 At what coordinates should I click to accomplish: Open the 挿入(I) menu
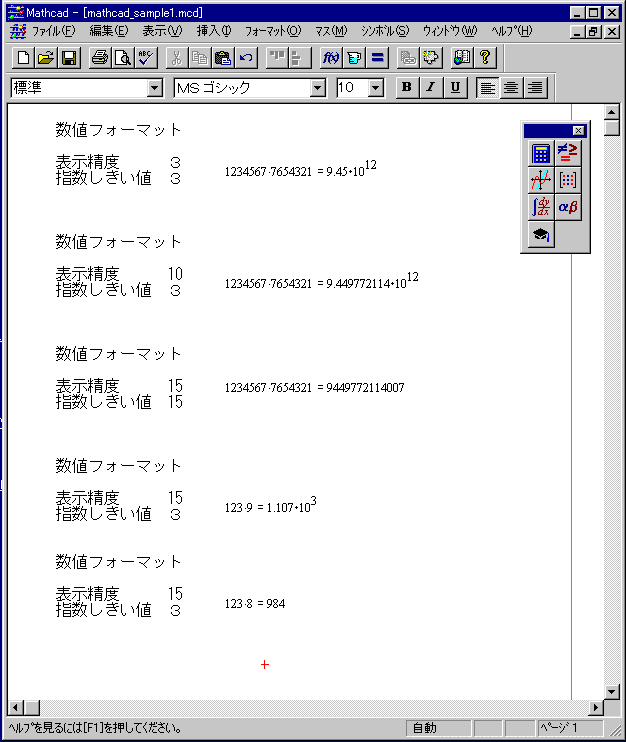[x=214, y=31]
